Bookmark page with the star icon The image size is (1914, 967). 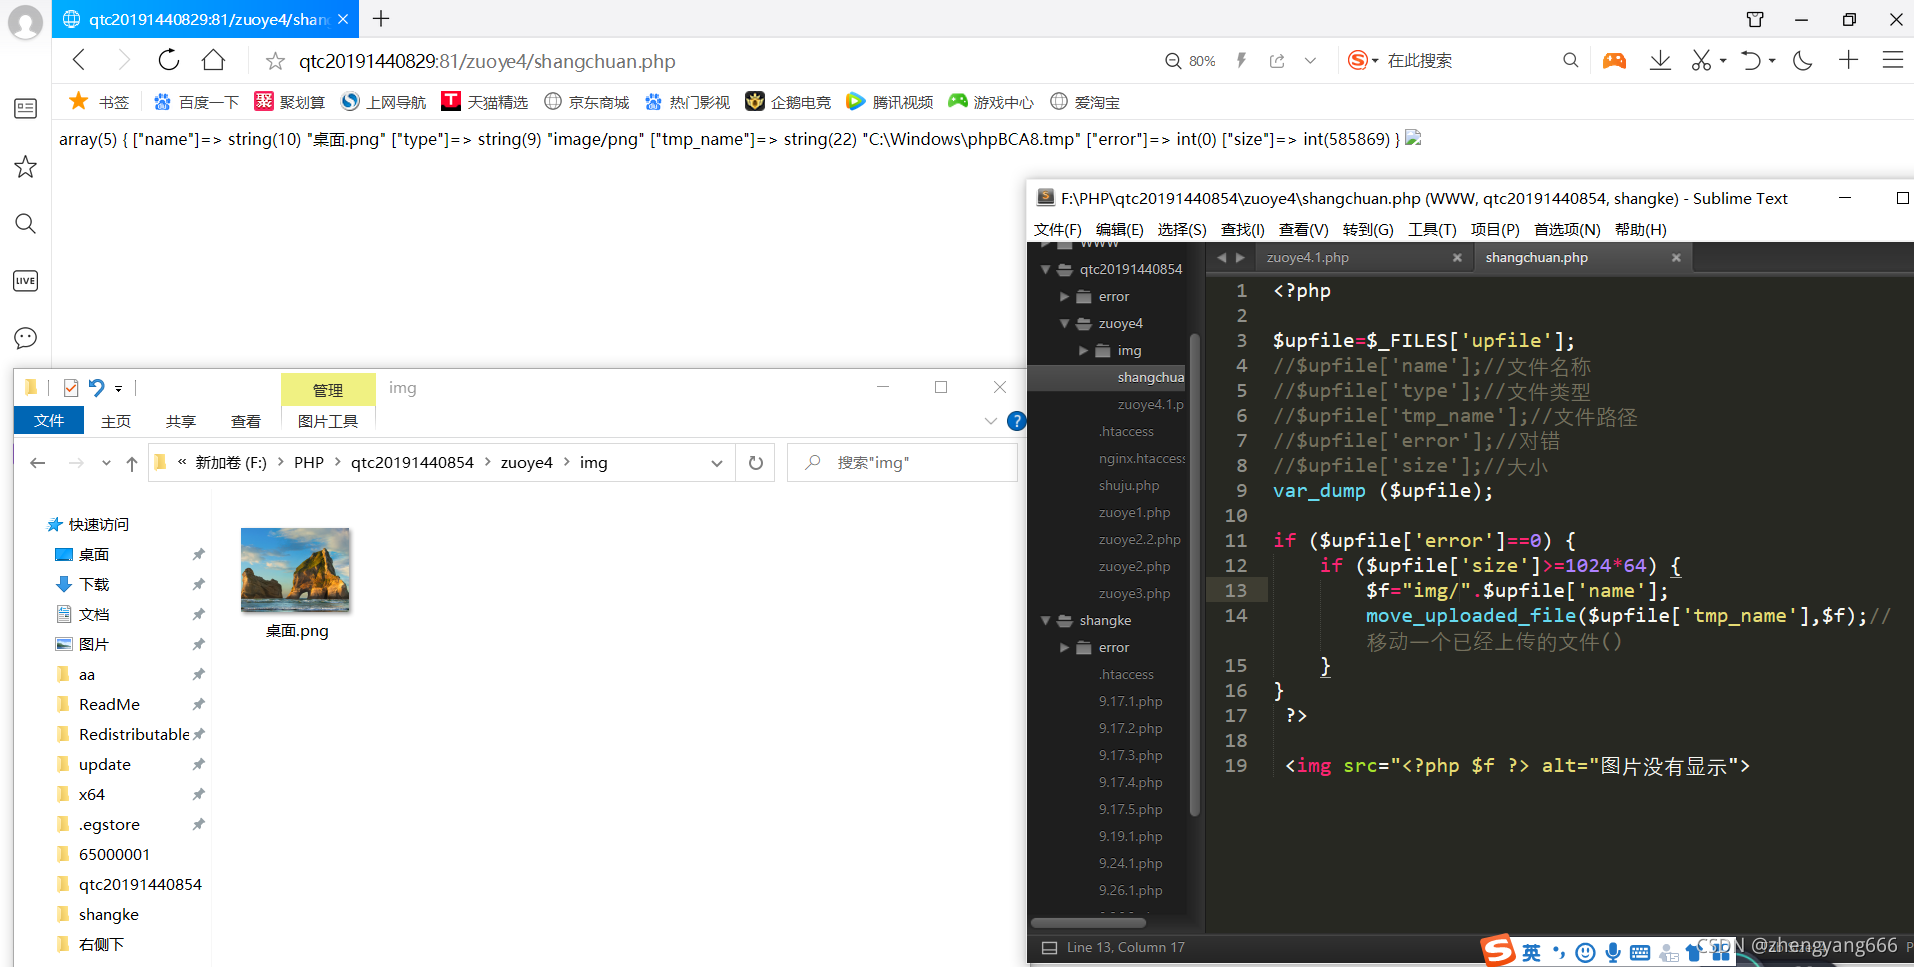tap(275, 61)
